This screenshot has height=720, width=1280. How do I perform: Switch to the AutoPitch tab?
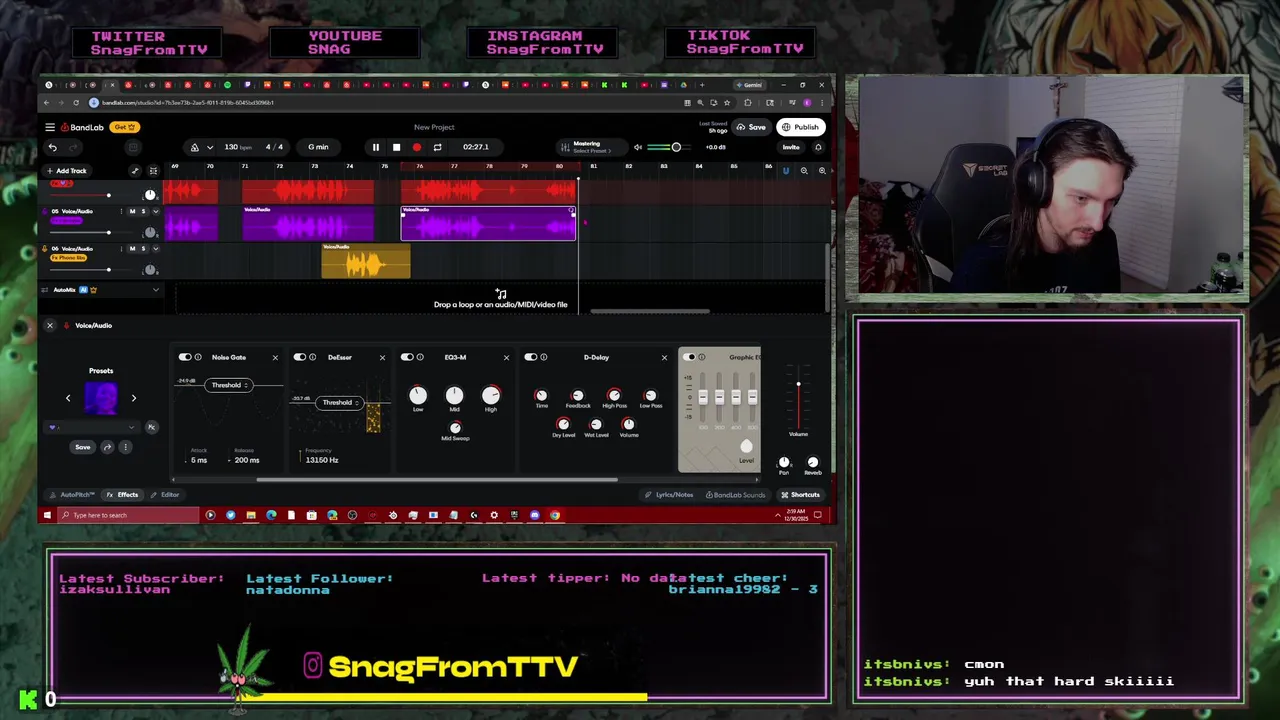coord(74,495)
